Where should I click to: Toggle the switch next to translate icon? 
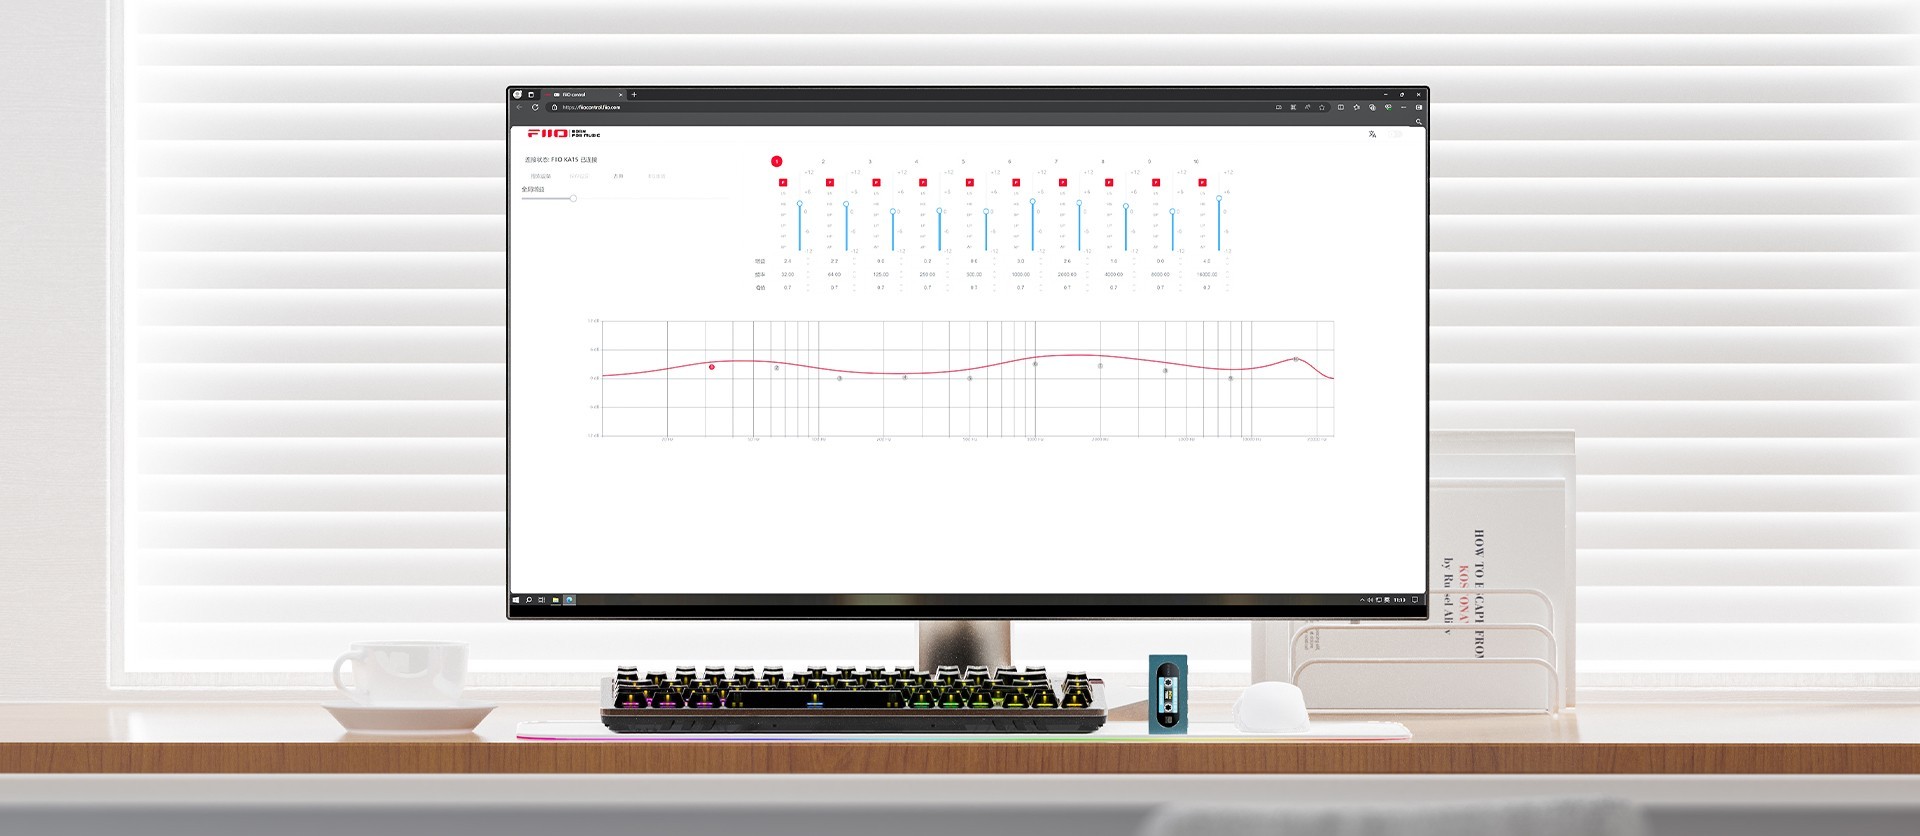tap(1395, 134)
